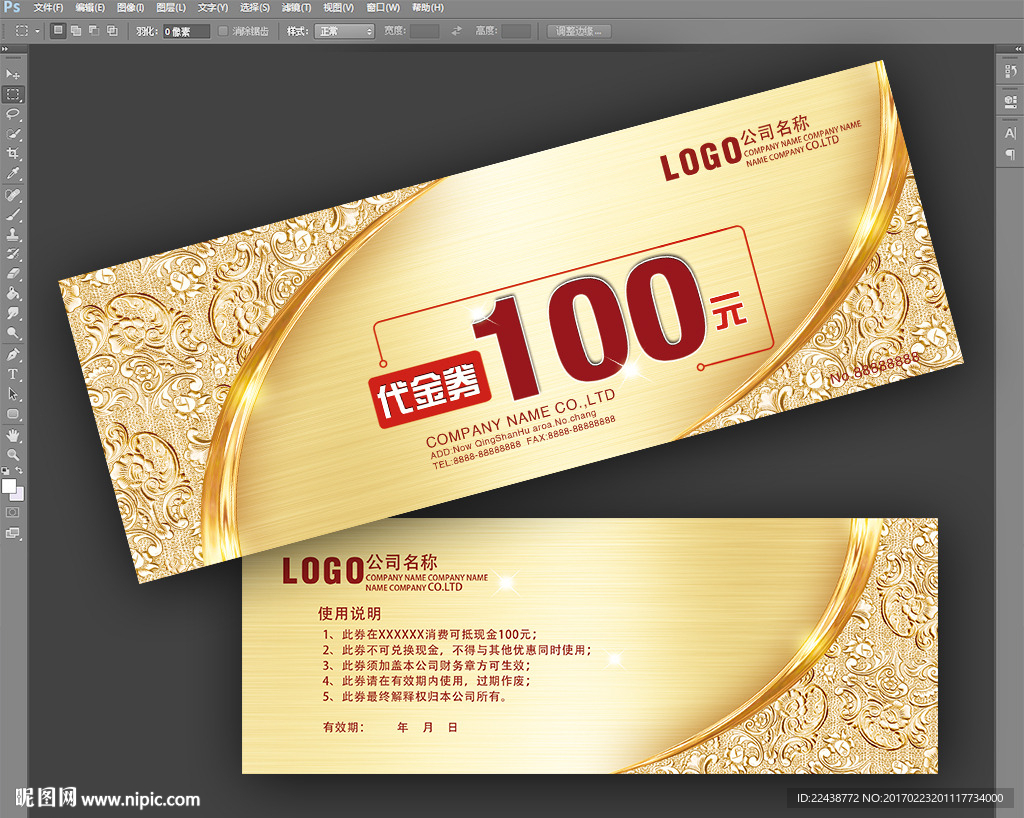Open the 编辑(E) menu
The image size is (1024, 818).
90,8
